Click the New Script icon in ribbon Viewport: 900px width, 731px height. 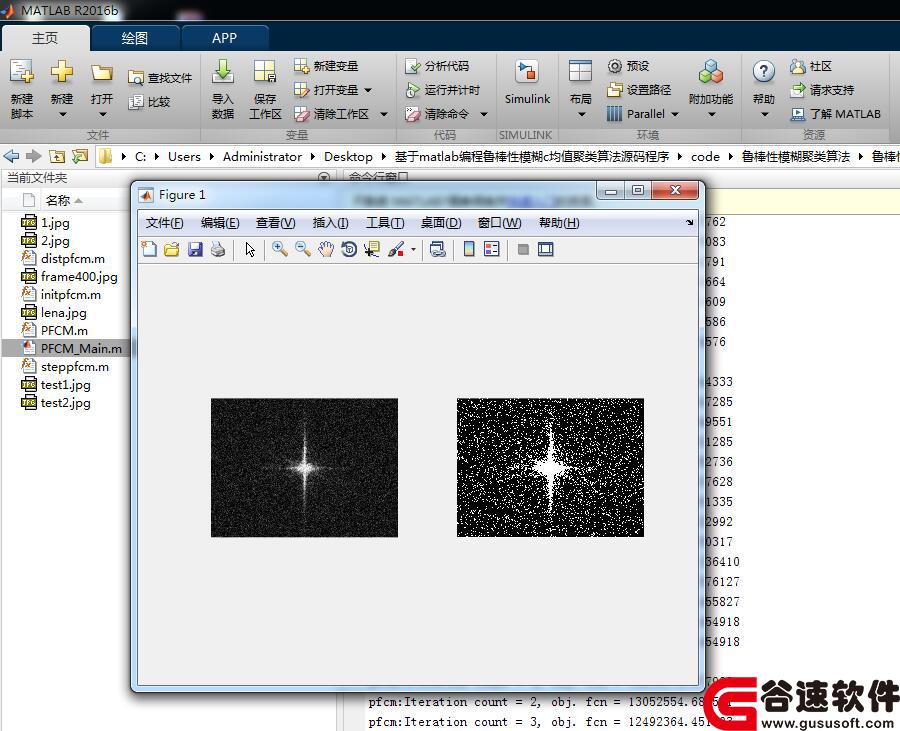pyautogui.click(x=21, y=73)
